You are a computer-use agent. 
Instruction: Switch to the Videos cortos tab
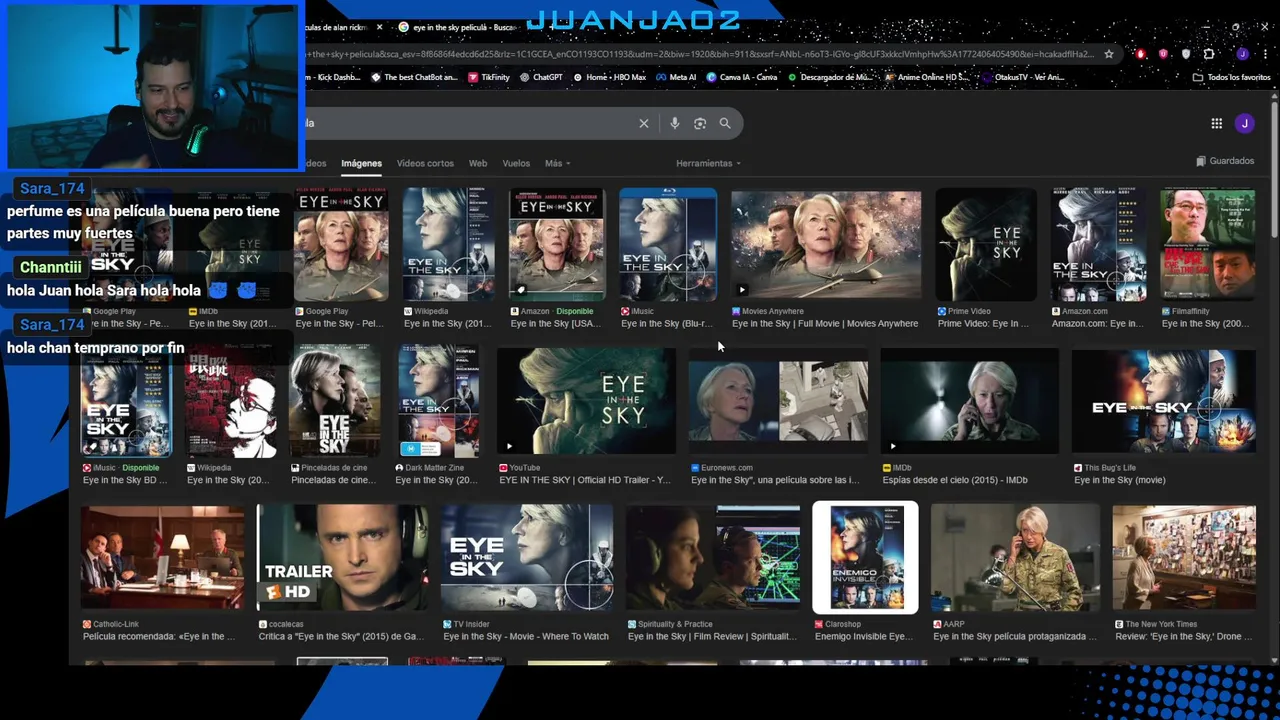tap(425, 163)
